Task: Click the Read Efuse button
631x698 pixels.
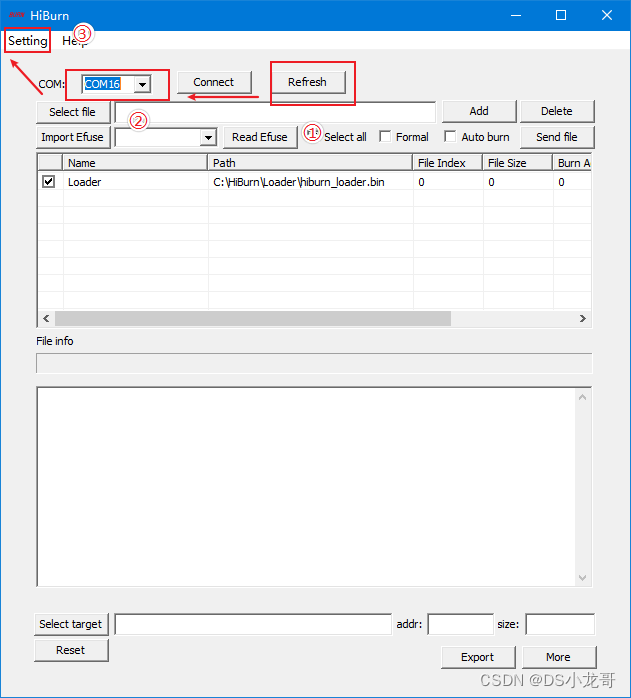Action: pos(260,137)
